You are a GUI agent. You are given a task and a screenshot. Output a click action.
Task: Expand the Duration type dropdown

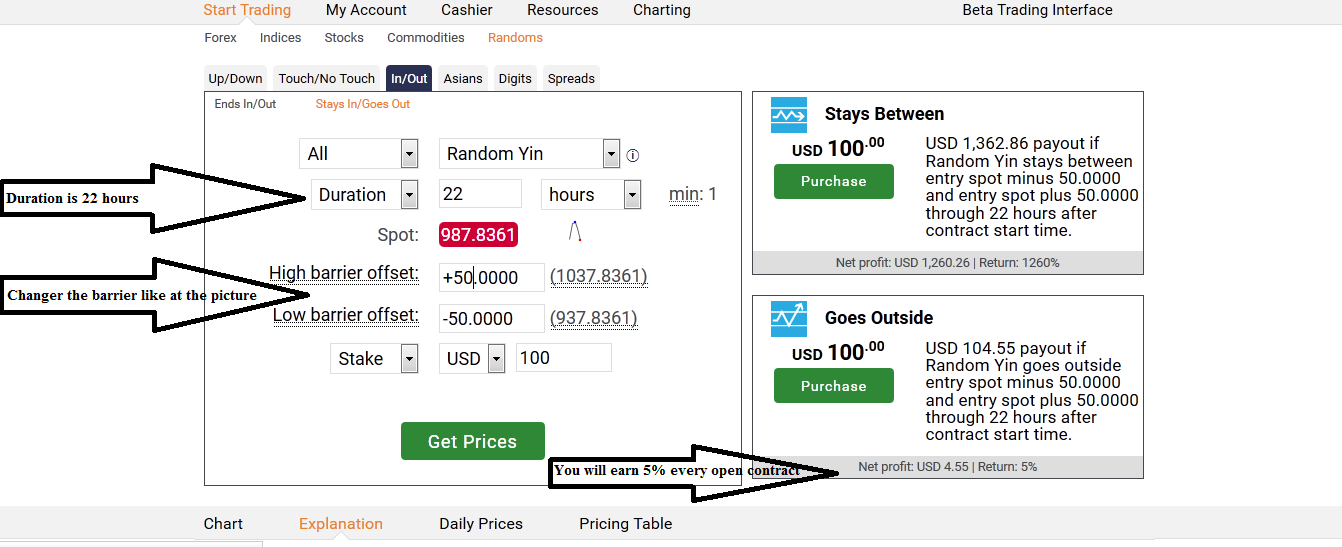pos(365,194)
